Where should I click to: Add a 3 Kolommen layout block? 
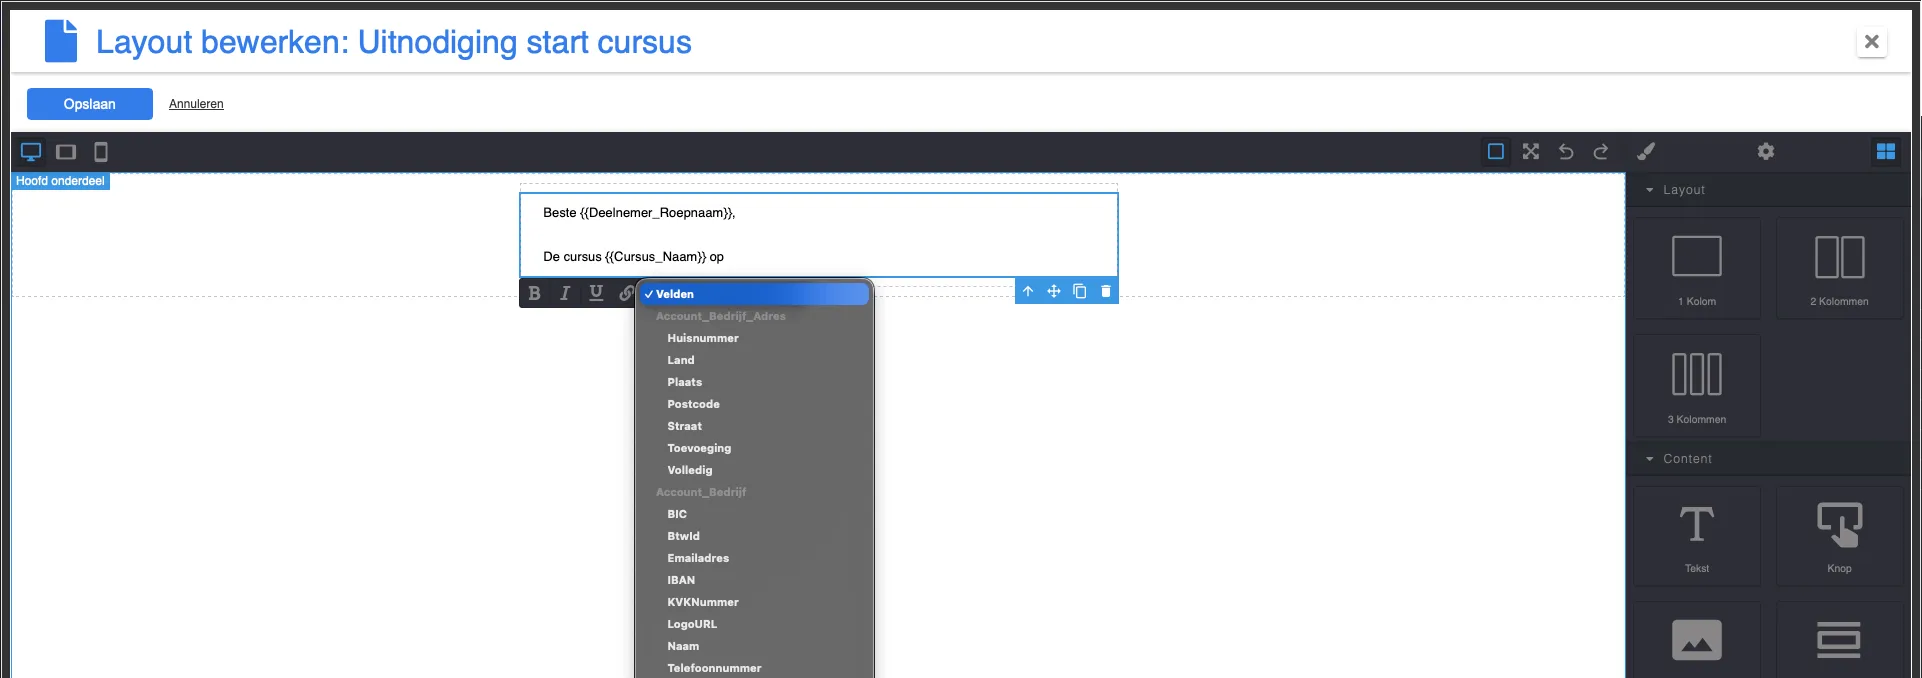coord(1697,386)
